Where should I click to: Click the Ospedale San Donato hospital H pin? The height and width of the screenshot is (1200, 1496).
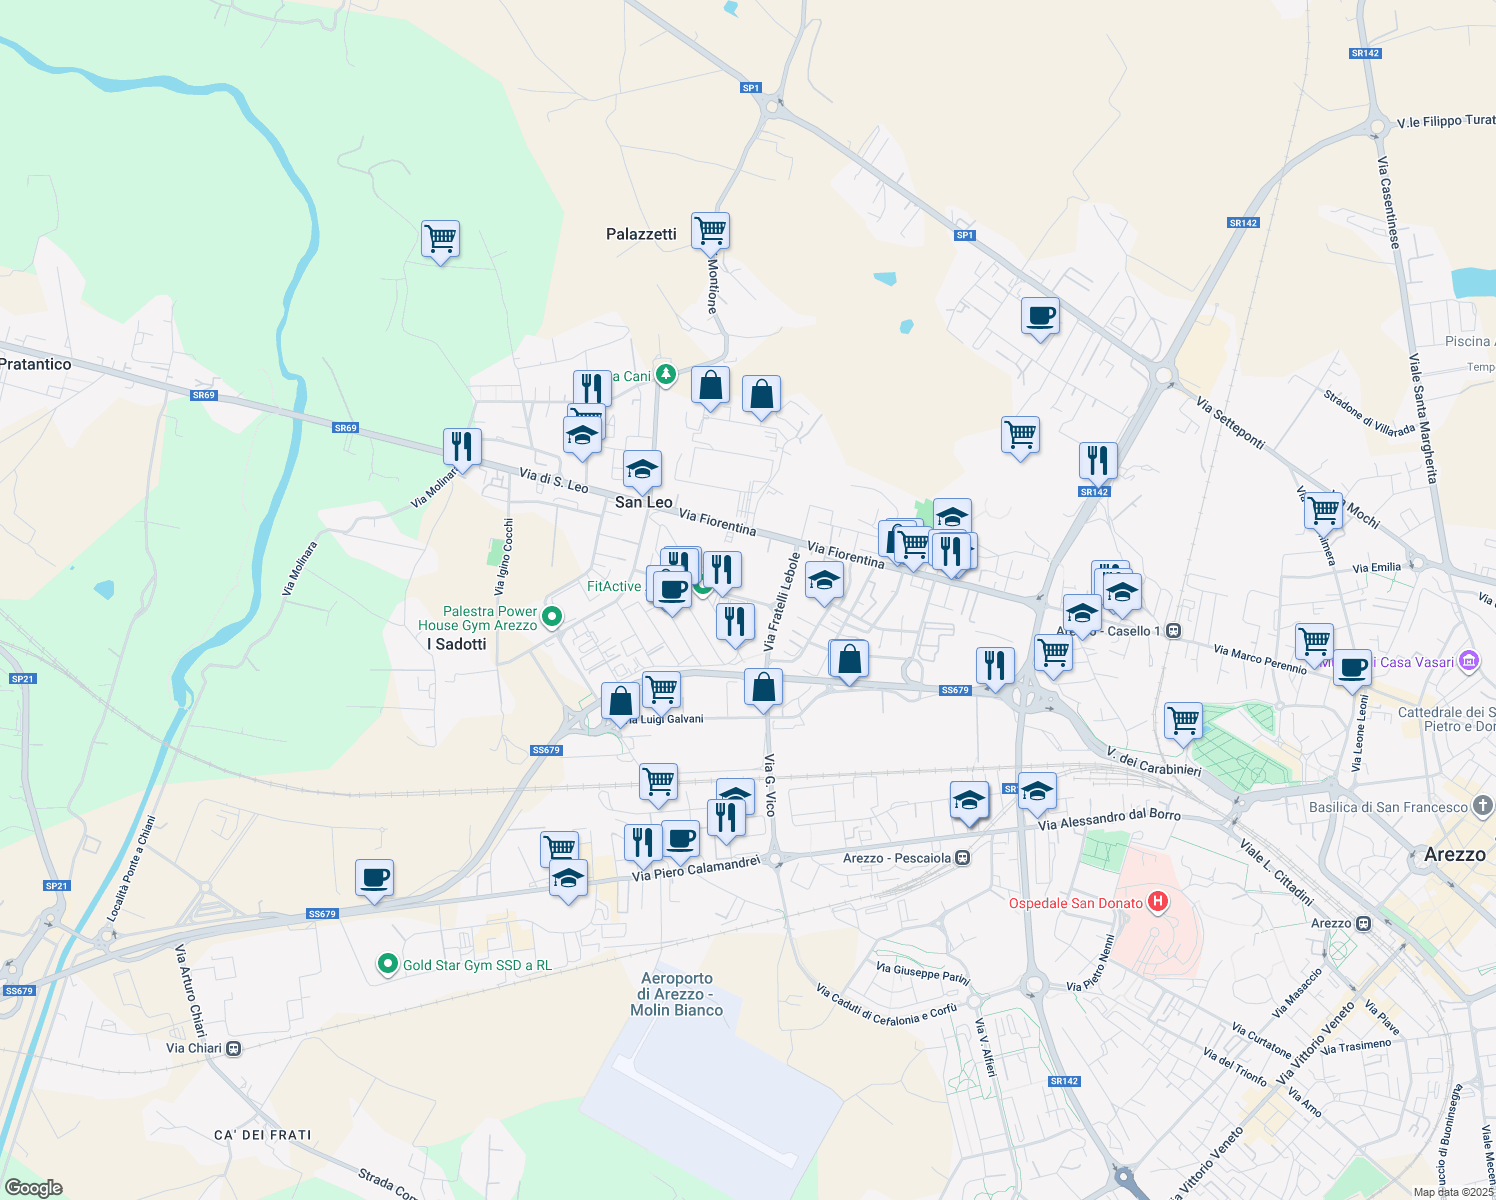point(1159,902)
